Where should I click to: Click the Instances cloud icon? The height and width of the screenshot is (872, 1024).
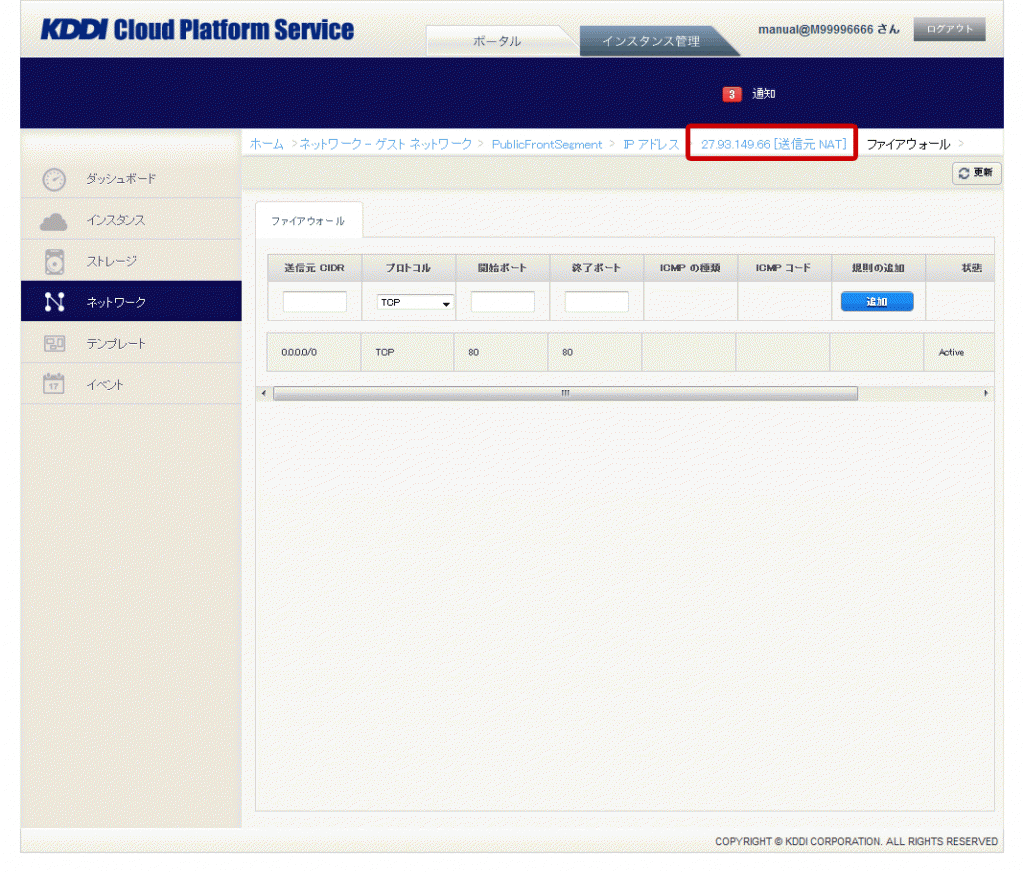click(x=54, y=222)
